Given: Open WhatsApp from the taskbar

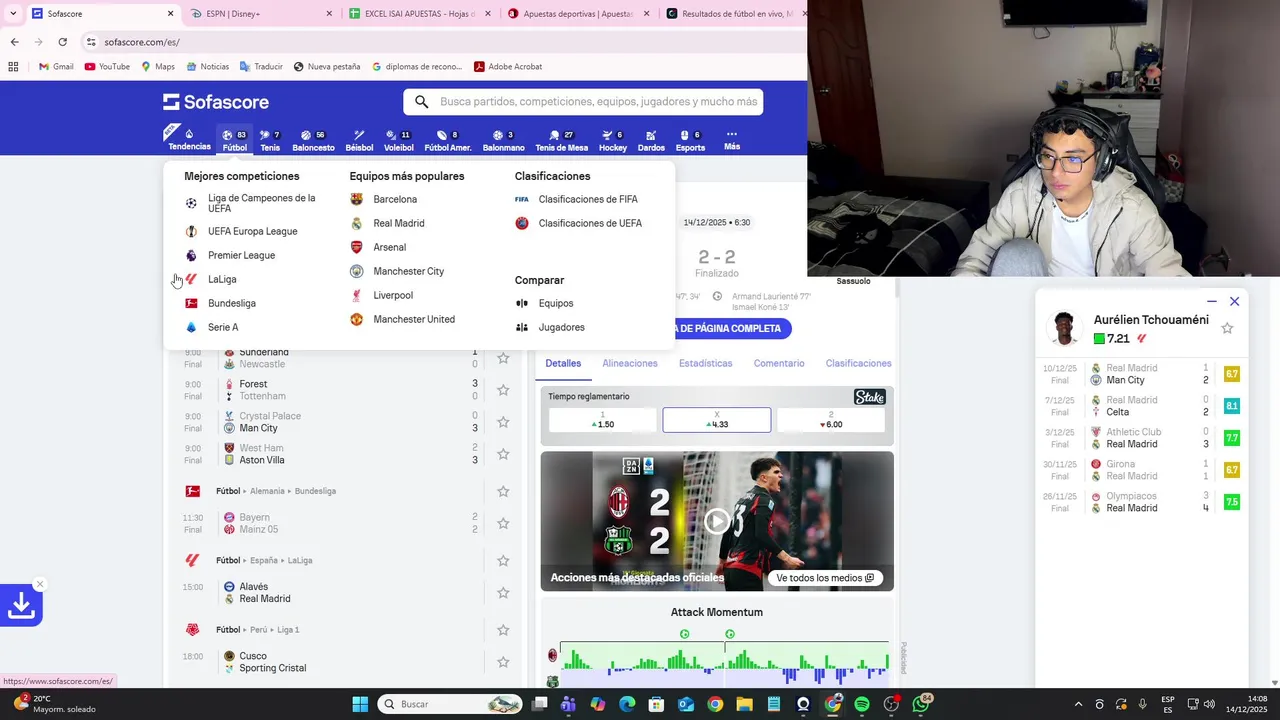Looking at the screenshot, I should (920, 704).
